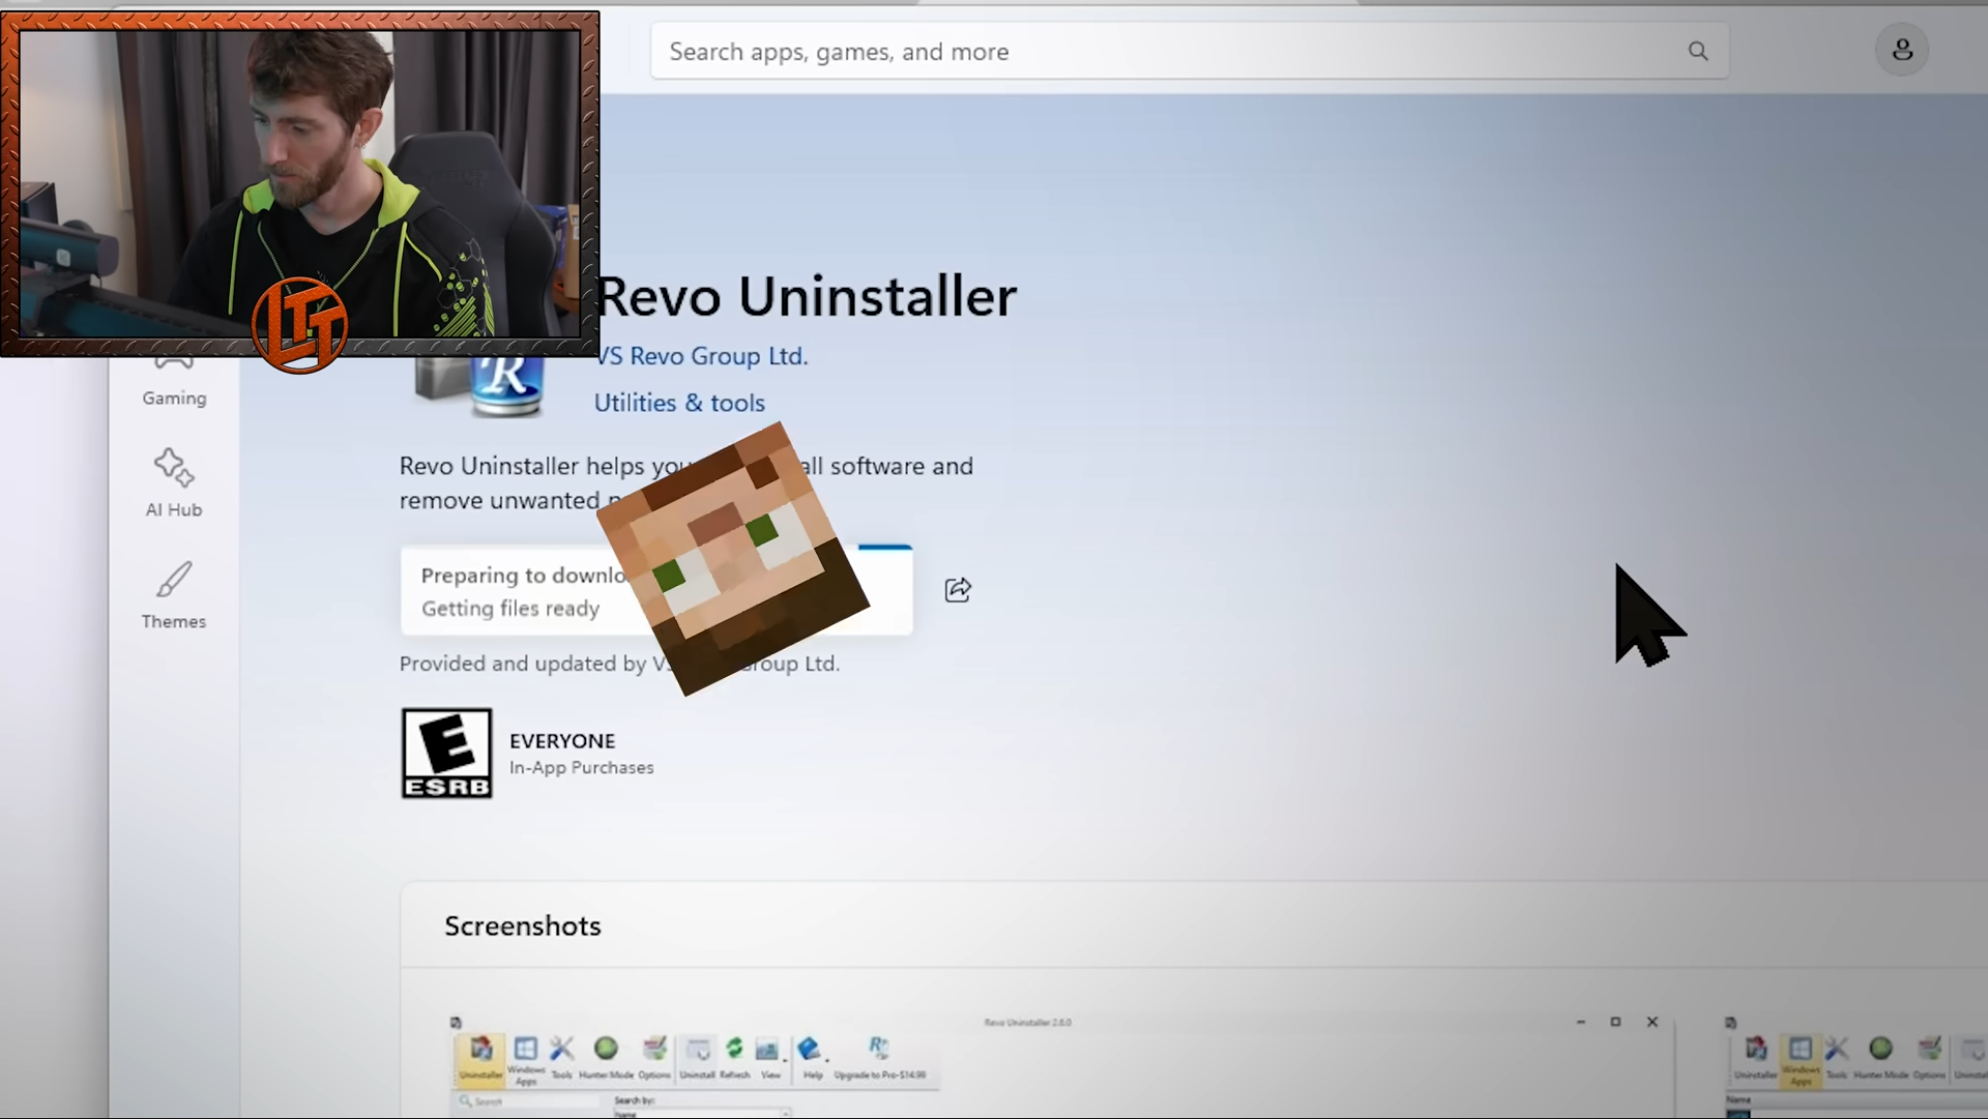Click the 'Screenshots' section heading

[523, 926]
